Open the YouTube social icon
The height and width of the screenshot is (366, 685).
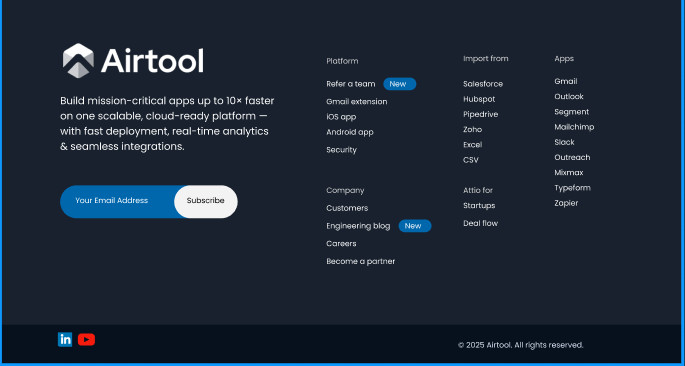tap(86, 339)
